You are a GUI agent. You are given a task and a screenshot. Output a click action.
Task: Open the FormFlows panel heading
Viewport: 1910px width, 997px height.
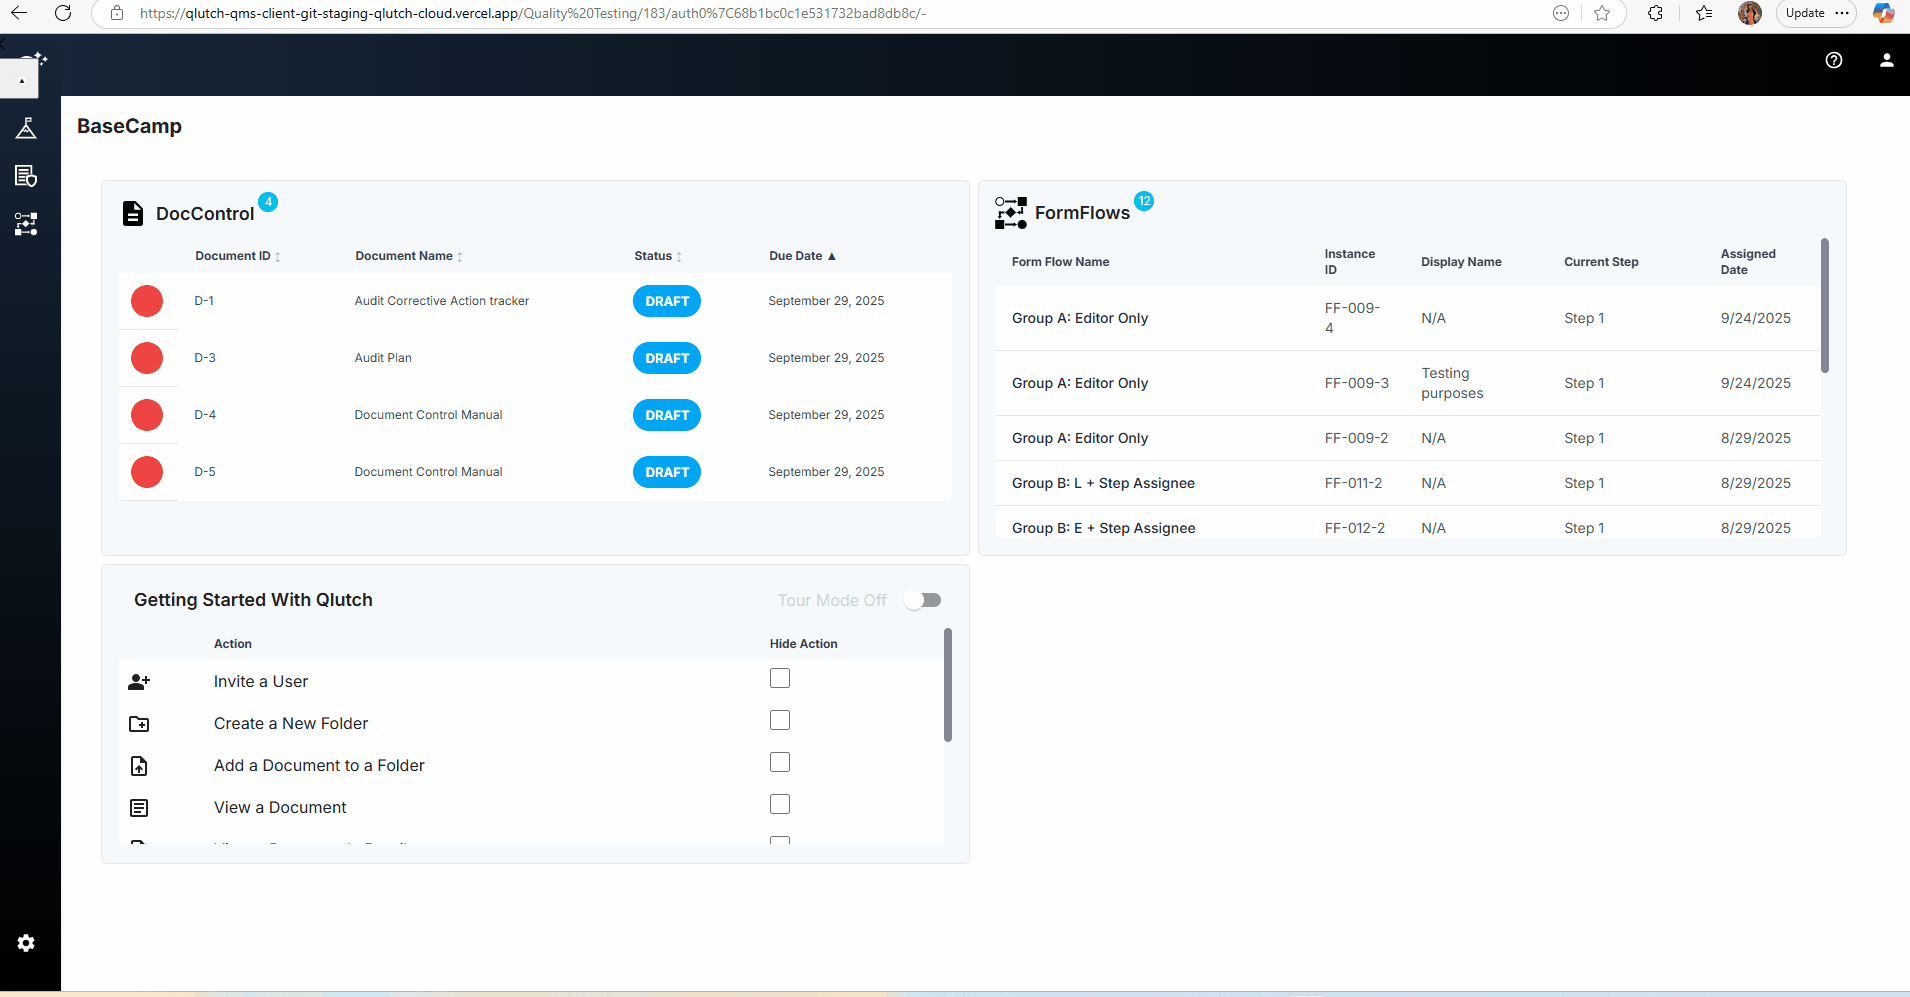click(x=1082, y=213)
